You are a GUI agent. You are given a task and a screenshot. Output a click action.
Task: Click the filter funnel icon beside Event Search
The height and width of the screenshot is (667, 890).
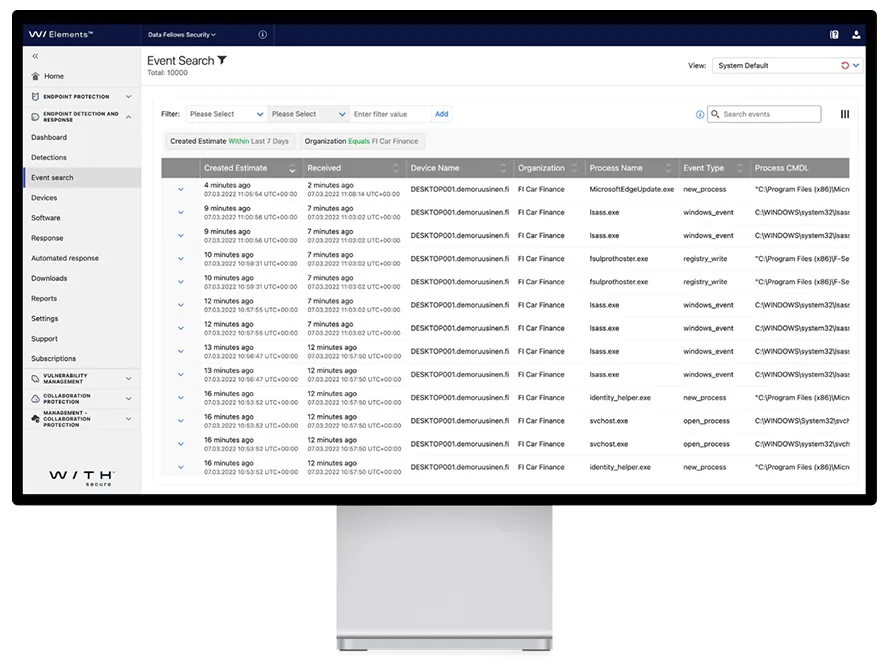pos(222,60)
